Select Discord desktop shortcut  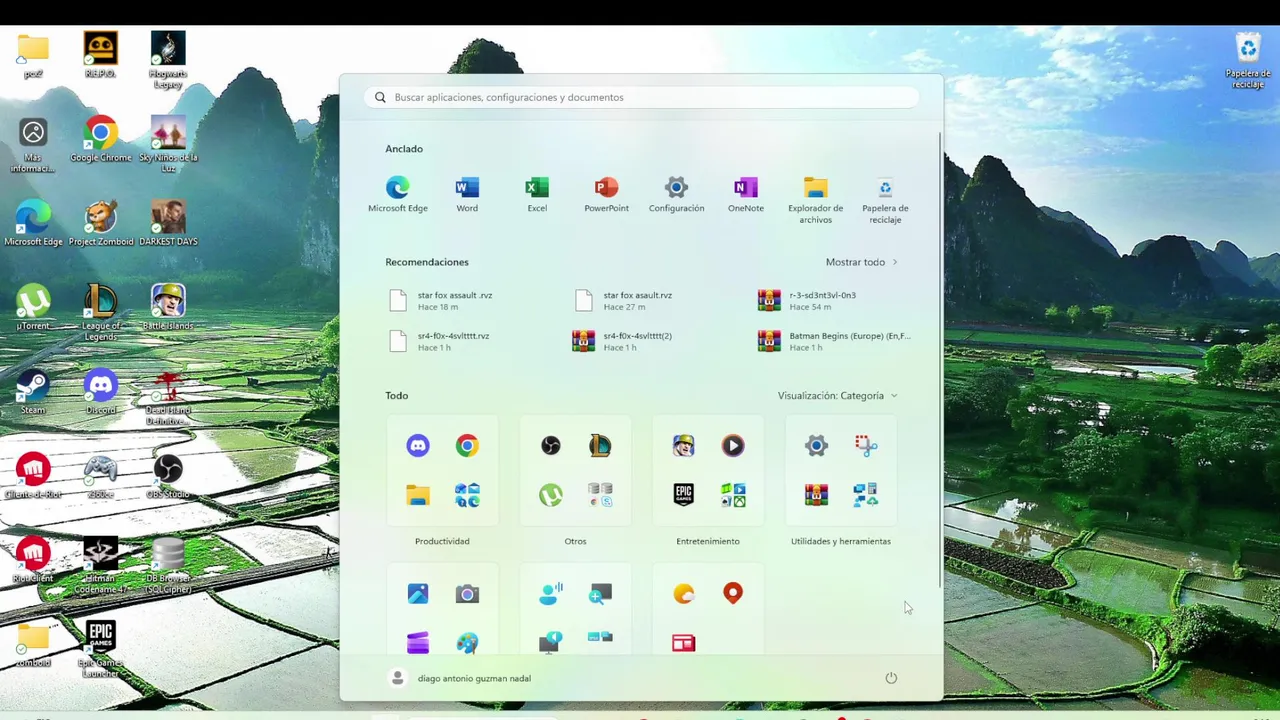(100, 392)
